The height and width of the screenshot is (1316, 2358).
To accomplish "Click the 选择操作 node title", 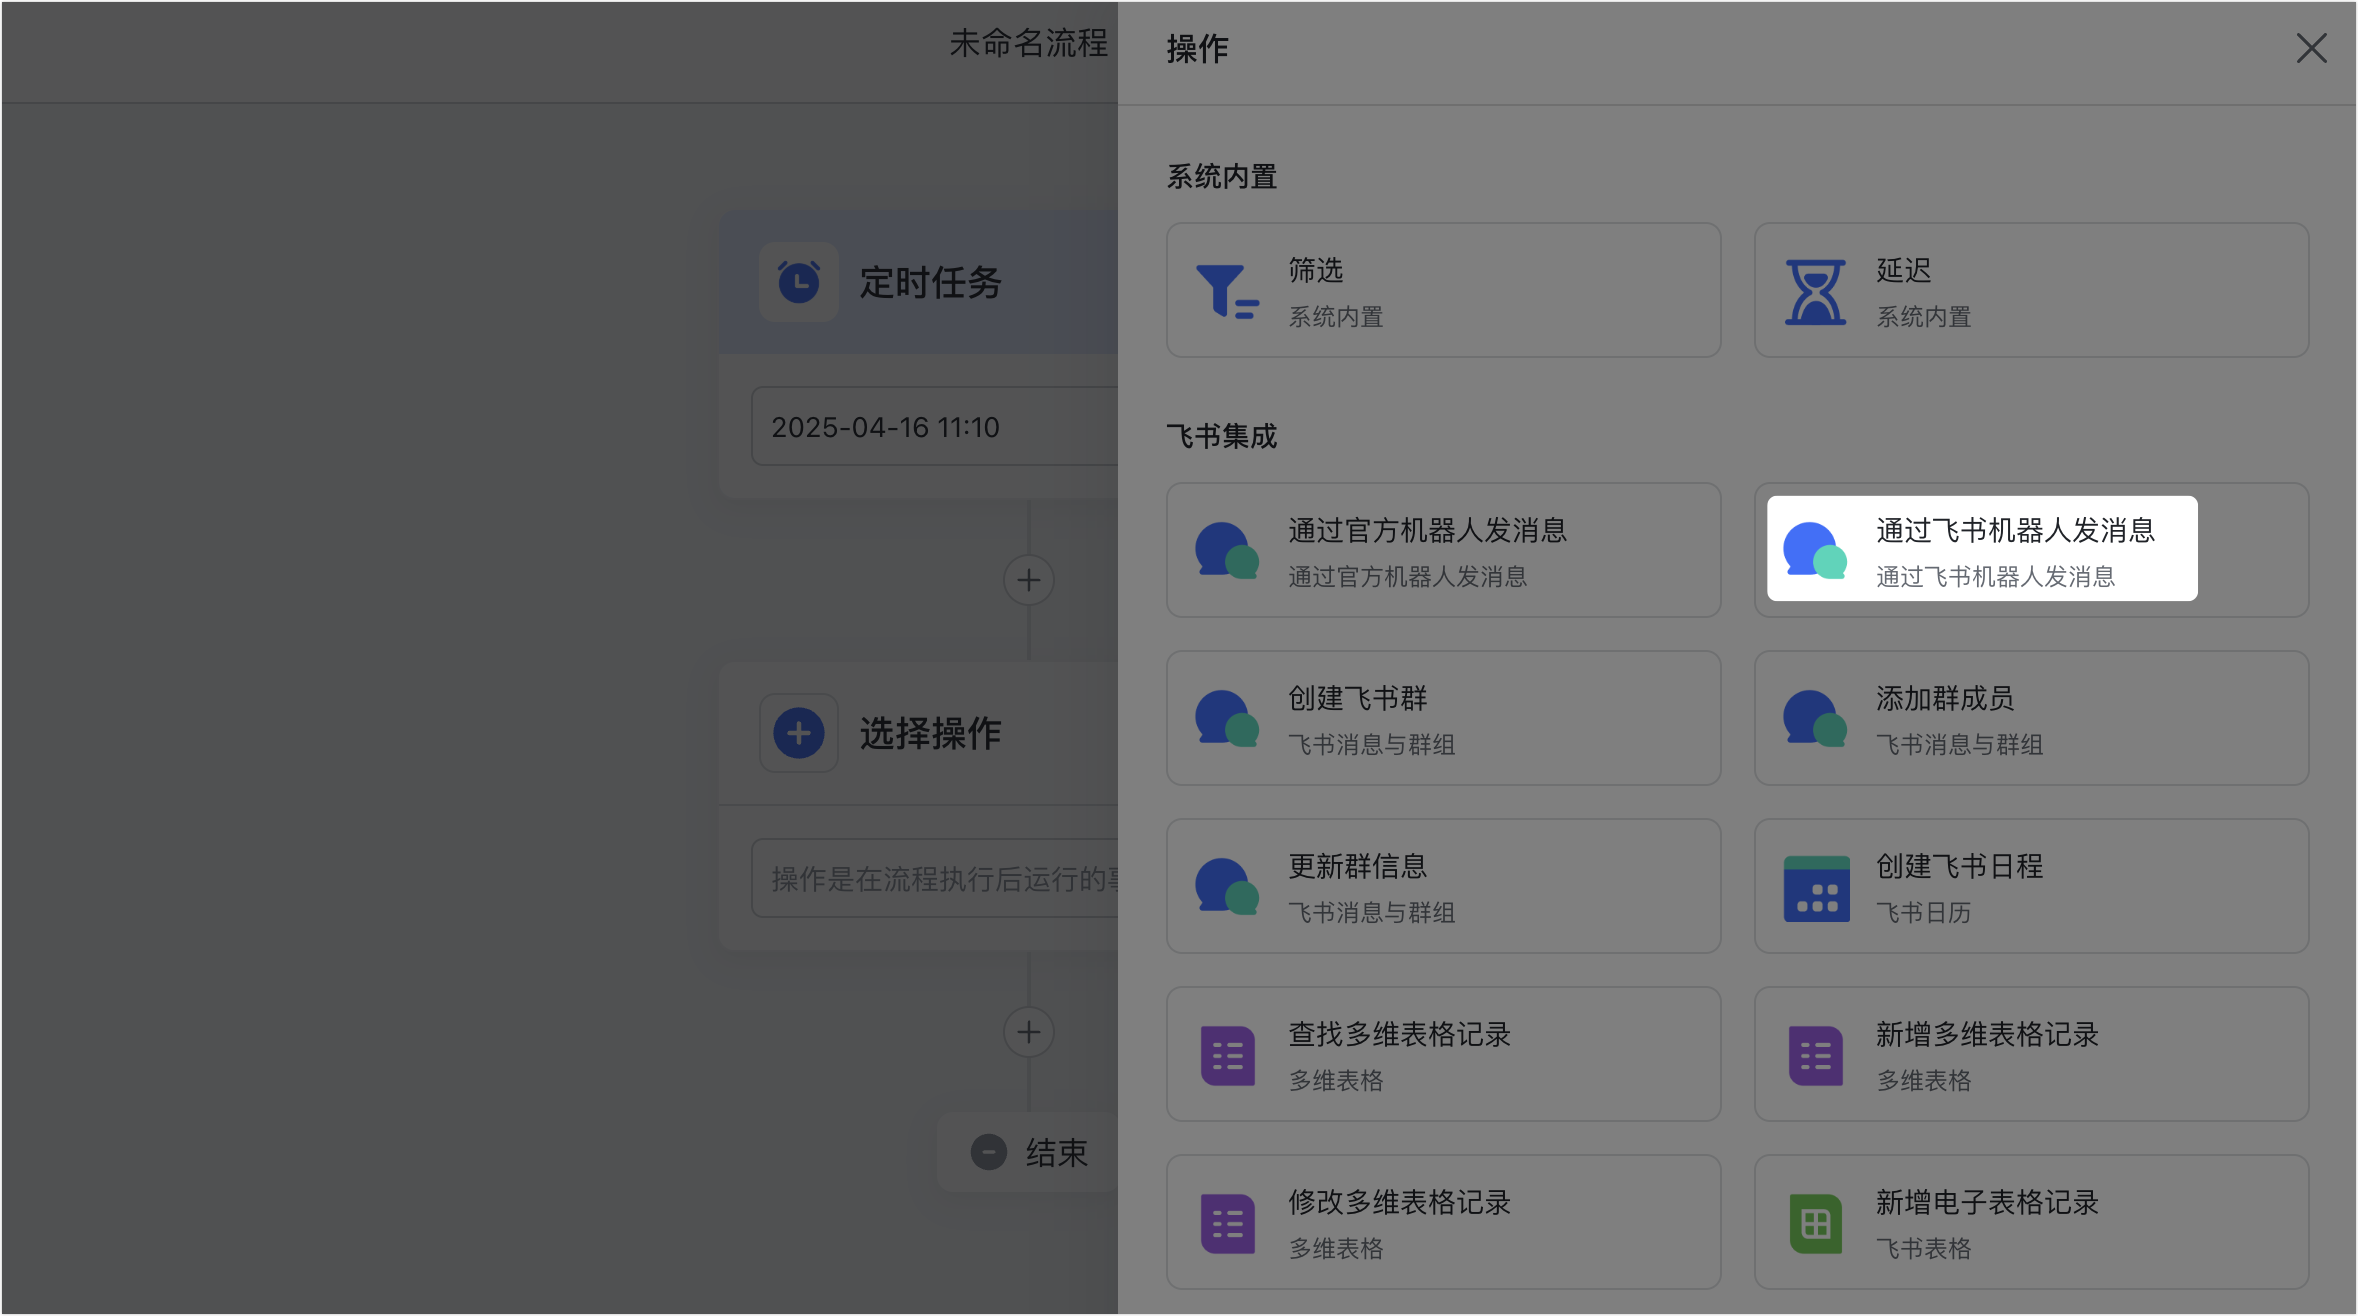I will coord(930,733).
